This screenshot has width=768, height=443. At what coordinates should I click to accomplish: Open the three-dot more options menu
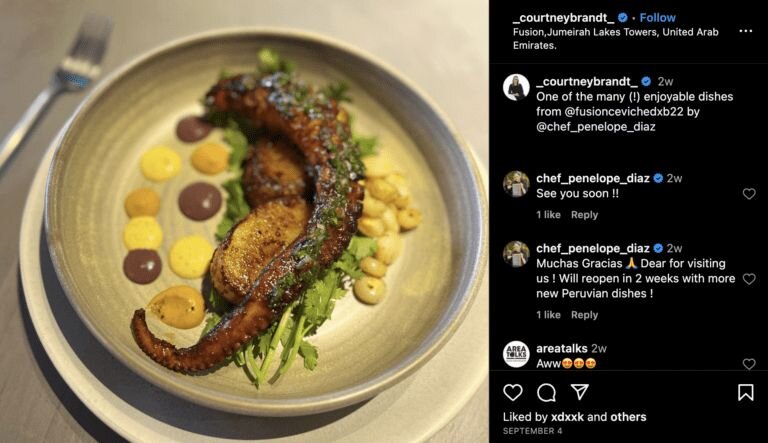coord(745,31)
